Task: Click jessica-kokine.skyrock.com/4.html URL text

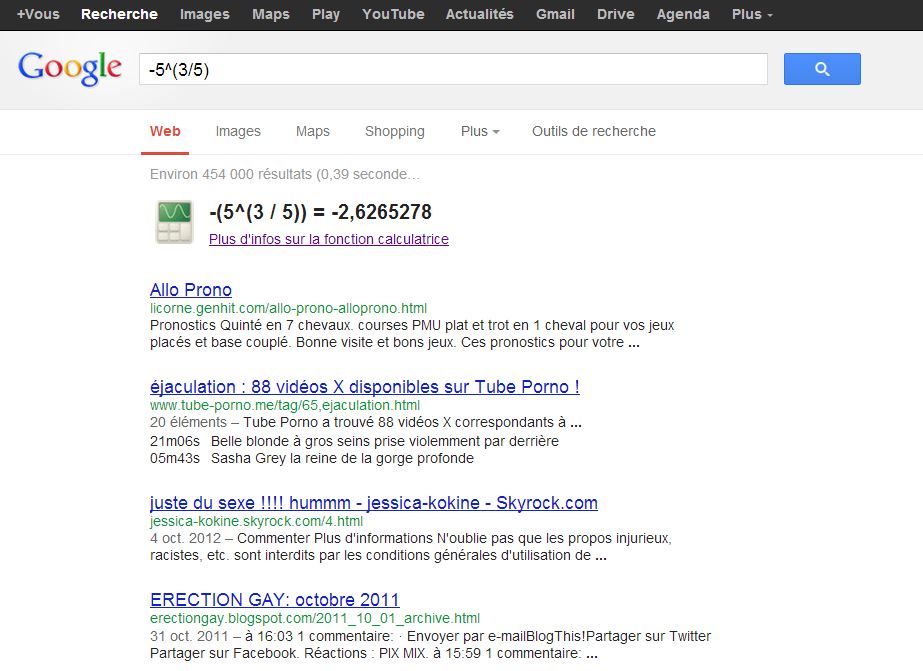Action: pyautogui.click(x=256, y=521)
